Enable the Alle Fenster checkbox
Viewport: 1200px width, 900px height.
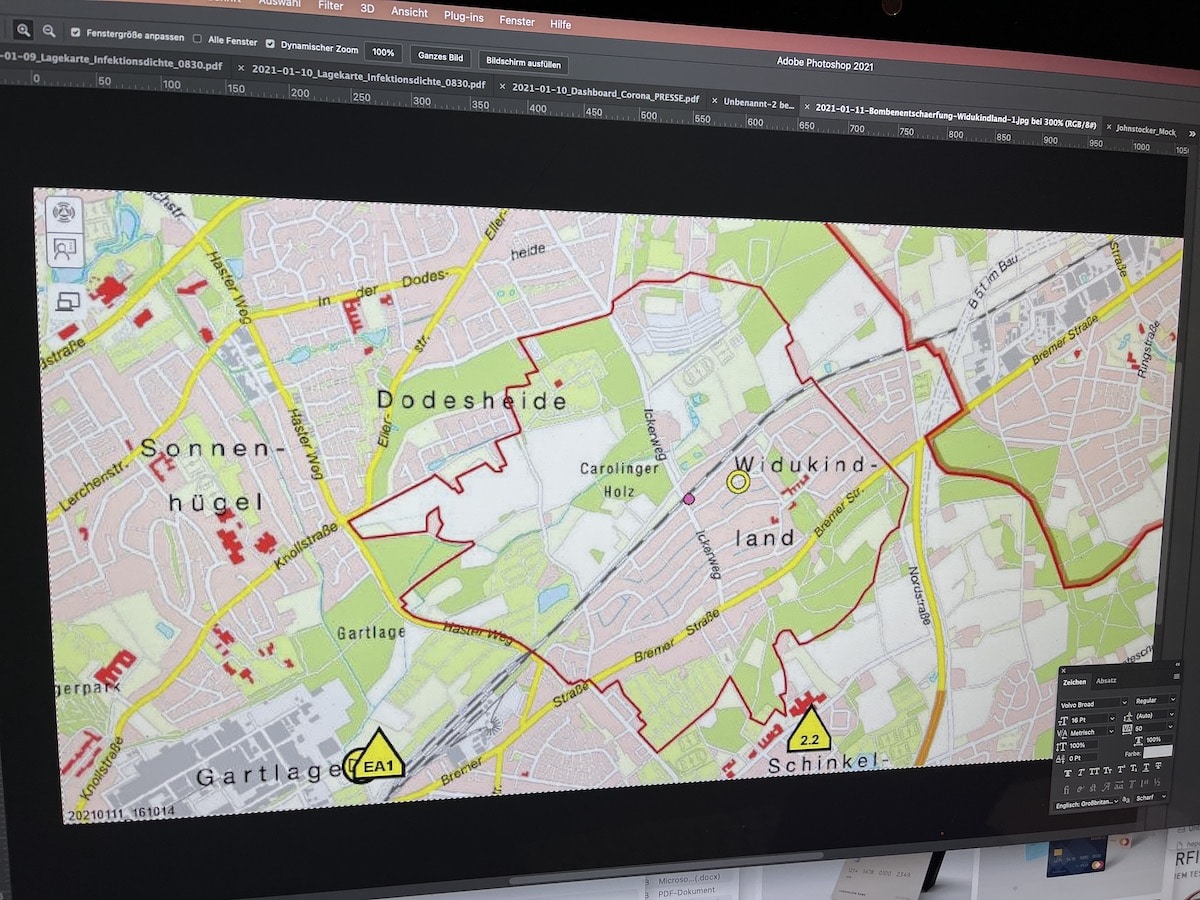[197, 40]
